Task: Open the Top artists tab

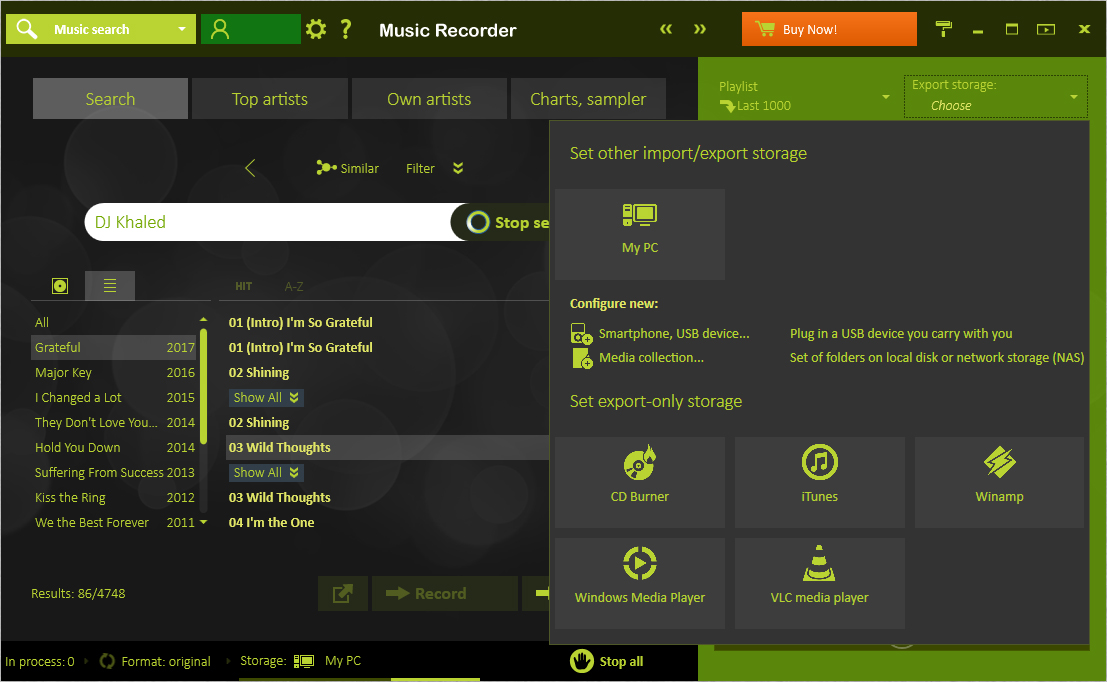Action: (270, 99)
